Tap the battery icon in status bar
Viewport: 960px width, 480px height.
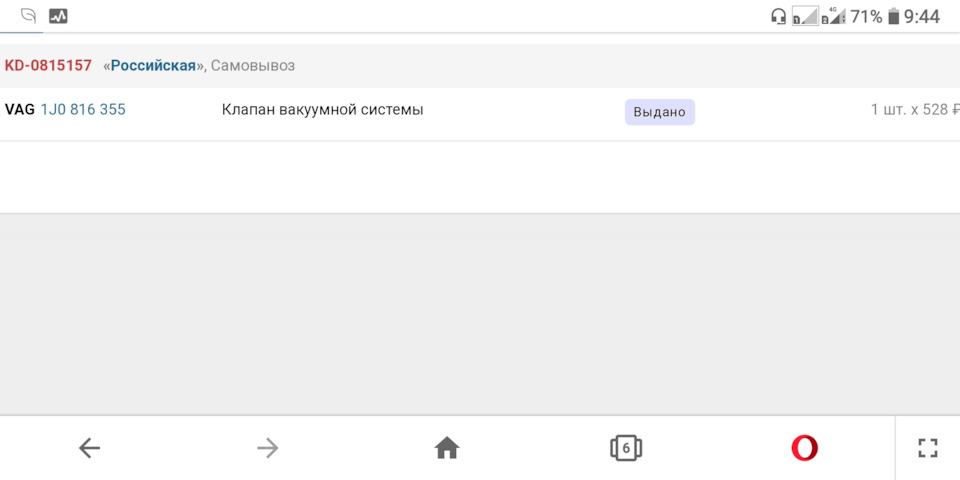tap(893, 16)
